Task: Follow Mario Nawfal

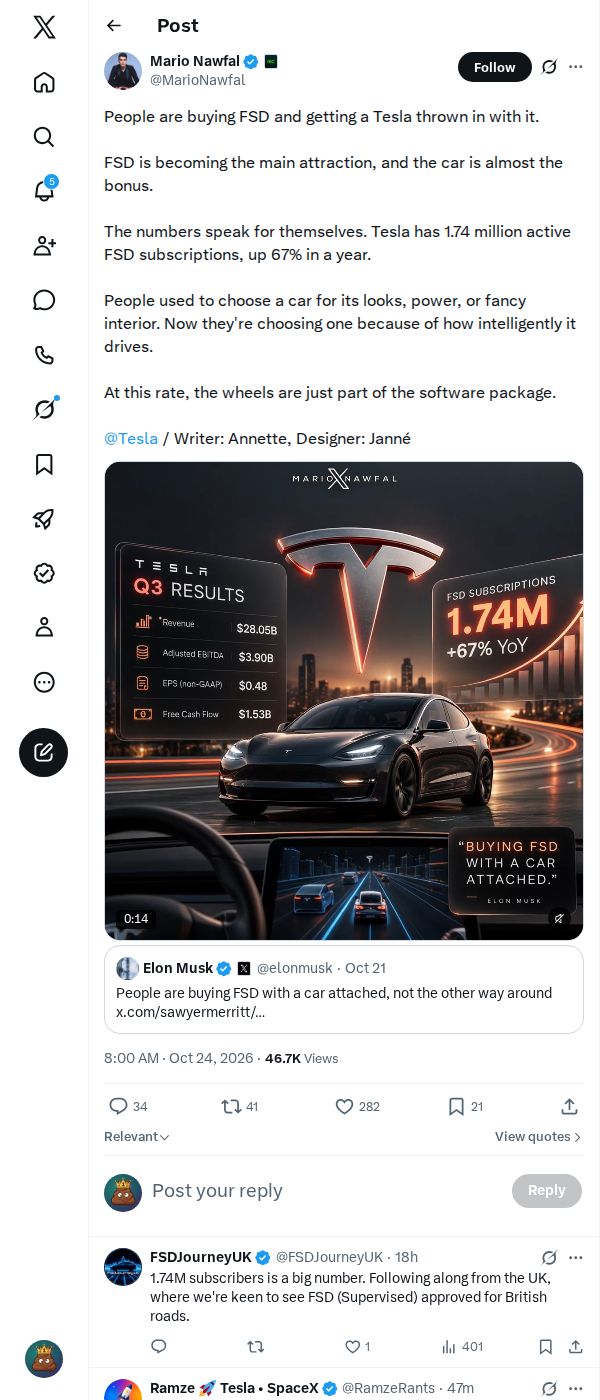Action: tap(495, 67)
